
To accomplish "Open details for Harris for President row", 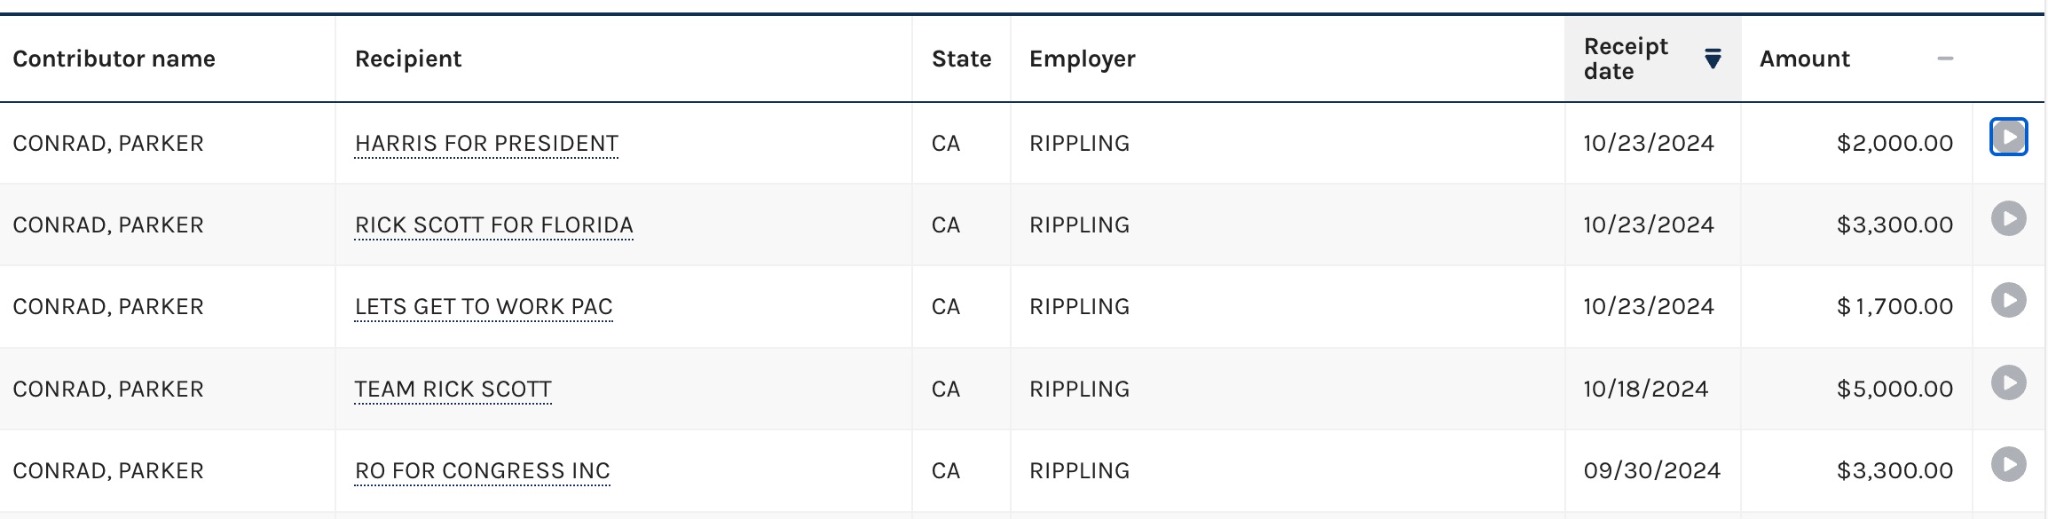I will (2008, 137).
